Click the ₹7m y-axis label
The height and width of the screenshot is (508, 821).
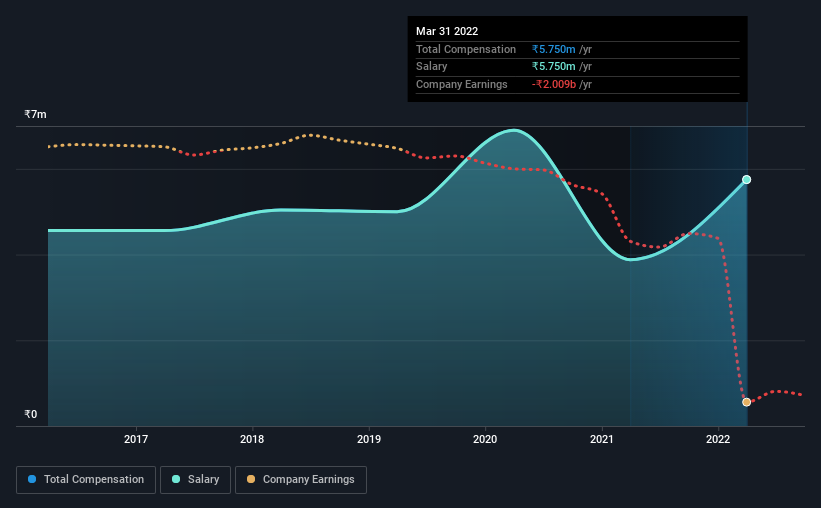[35, 114]
